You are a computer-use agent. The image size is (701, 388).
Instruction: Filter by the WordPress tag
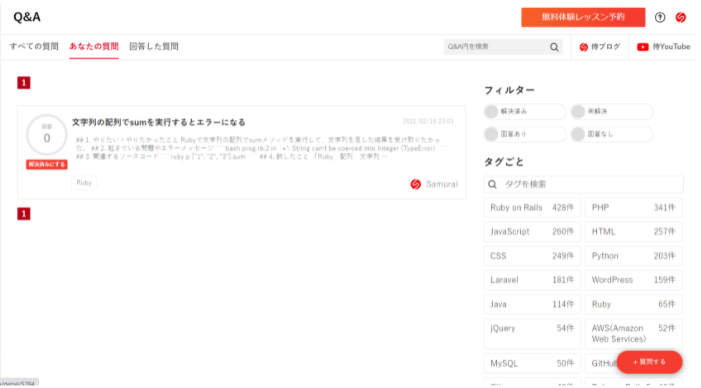tap(633, 280)
